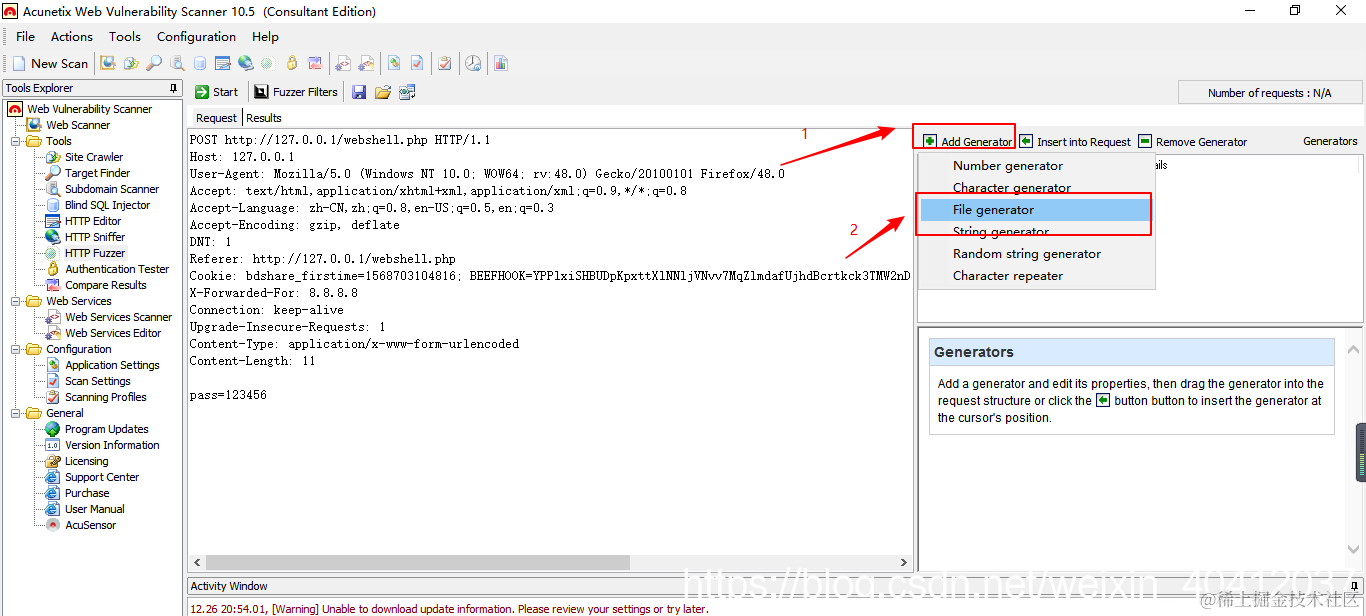
Task: Choose File generator from dropdown
Action: [1035, 210]
